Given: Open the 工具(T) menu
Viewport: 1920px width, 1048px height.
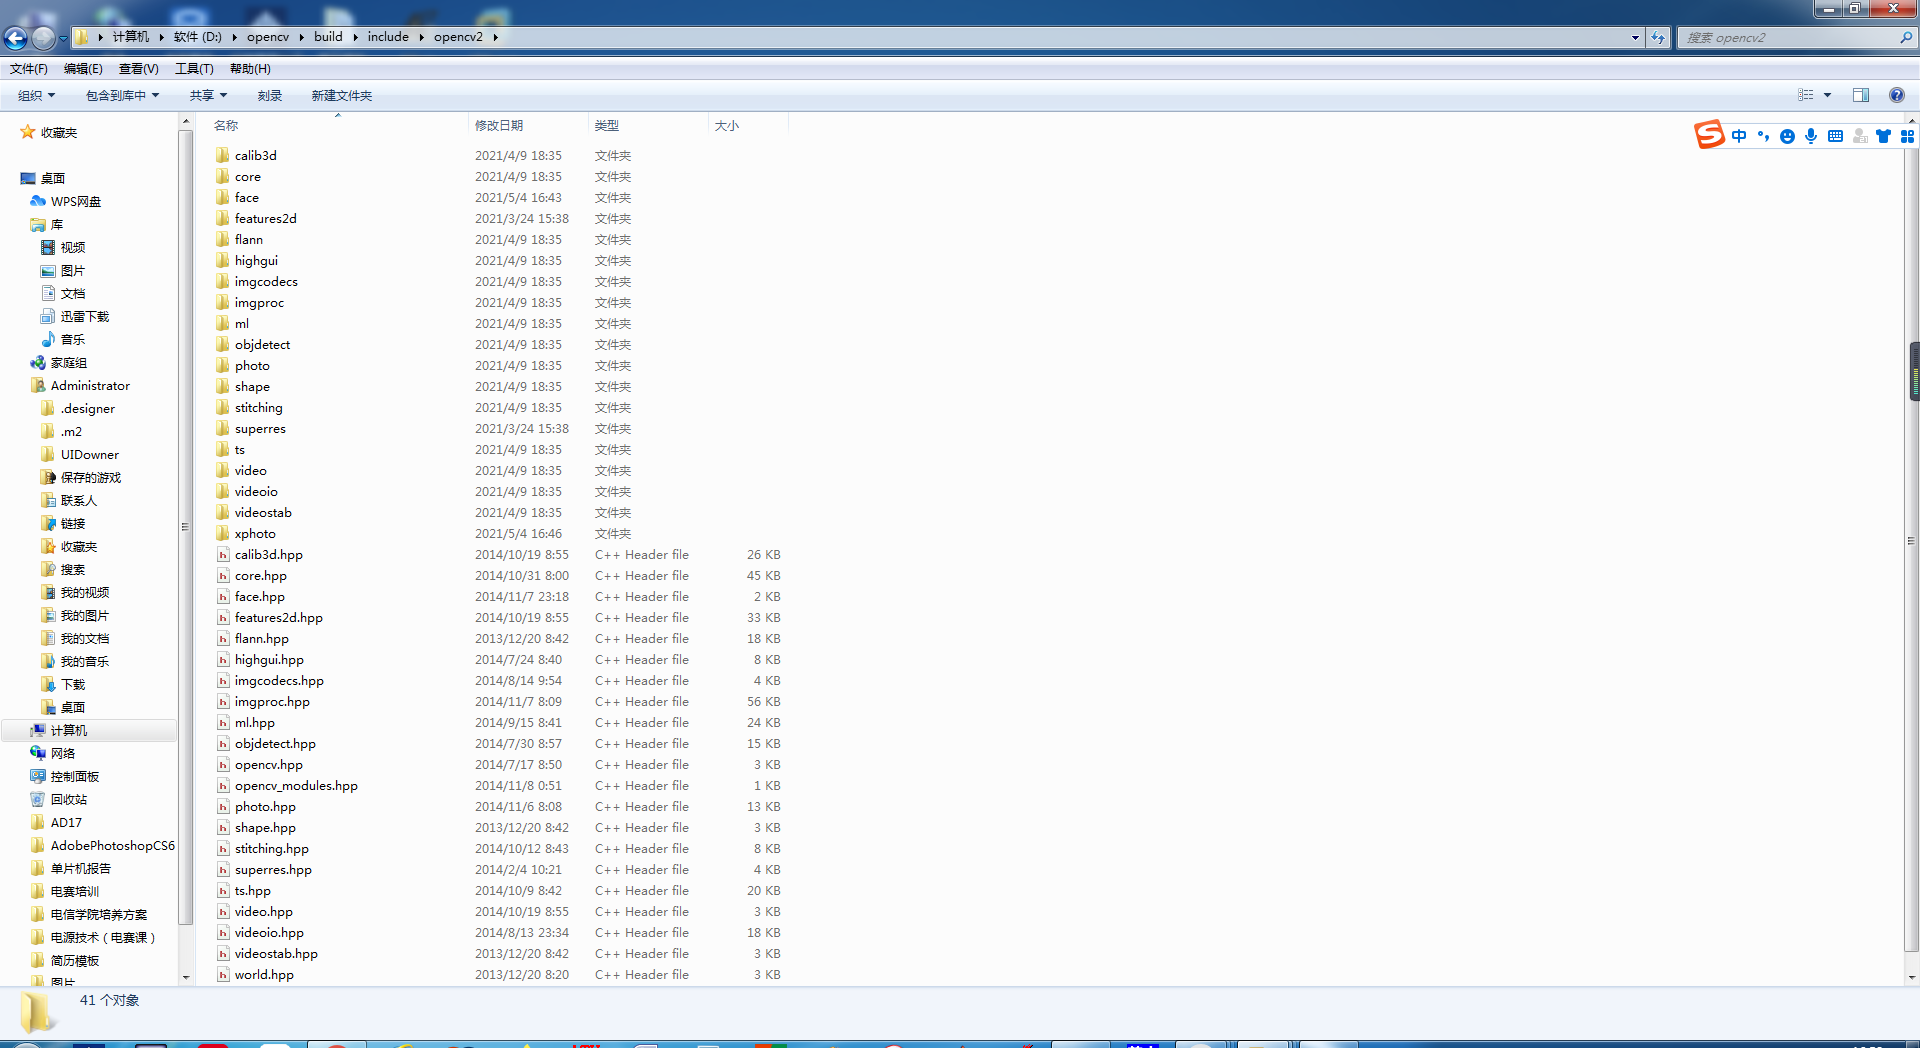Looking at the screenshot, I should click(x=194, y=69).
